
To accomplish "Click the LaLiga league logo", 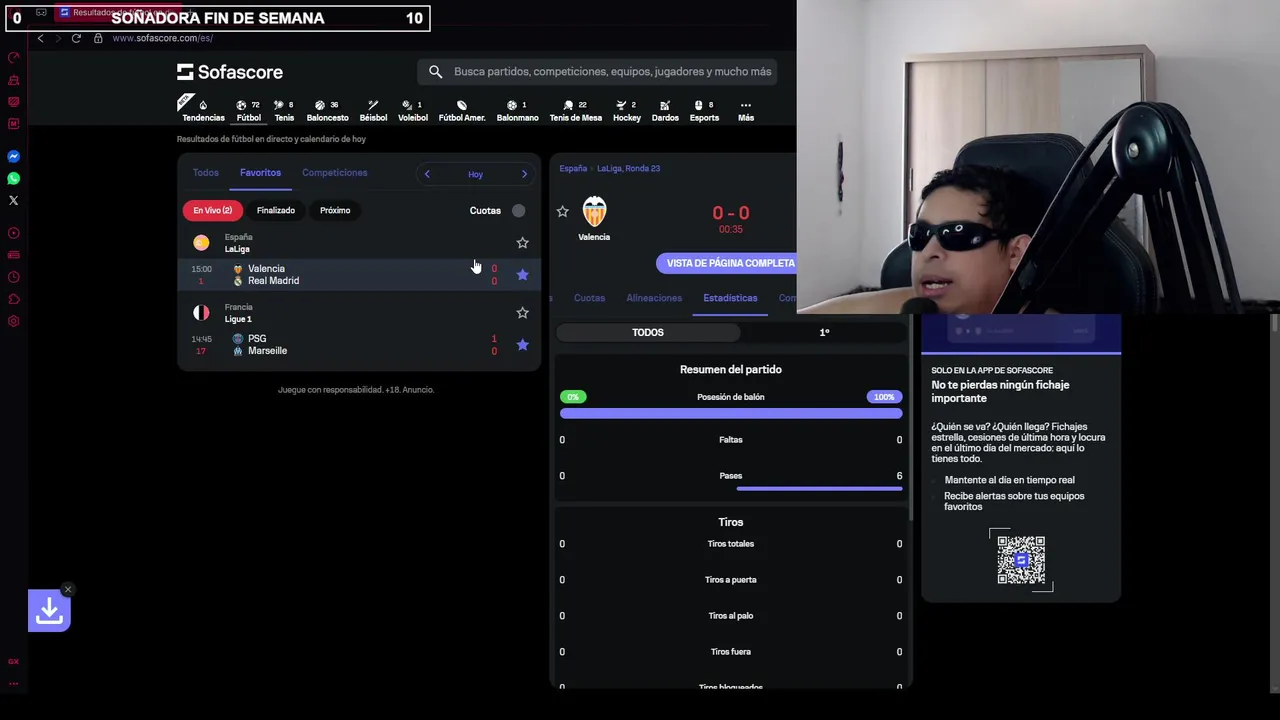I will pos(201,243).
